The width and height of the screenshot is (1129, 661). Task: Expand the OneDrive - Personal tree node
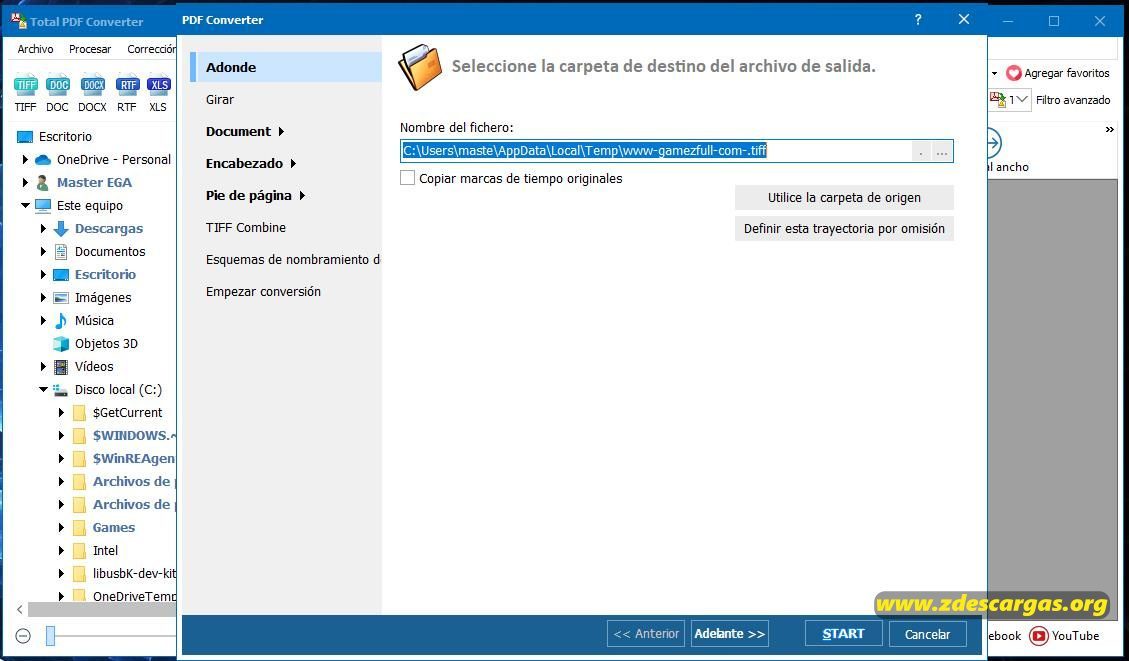(x=25, y=160)
